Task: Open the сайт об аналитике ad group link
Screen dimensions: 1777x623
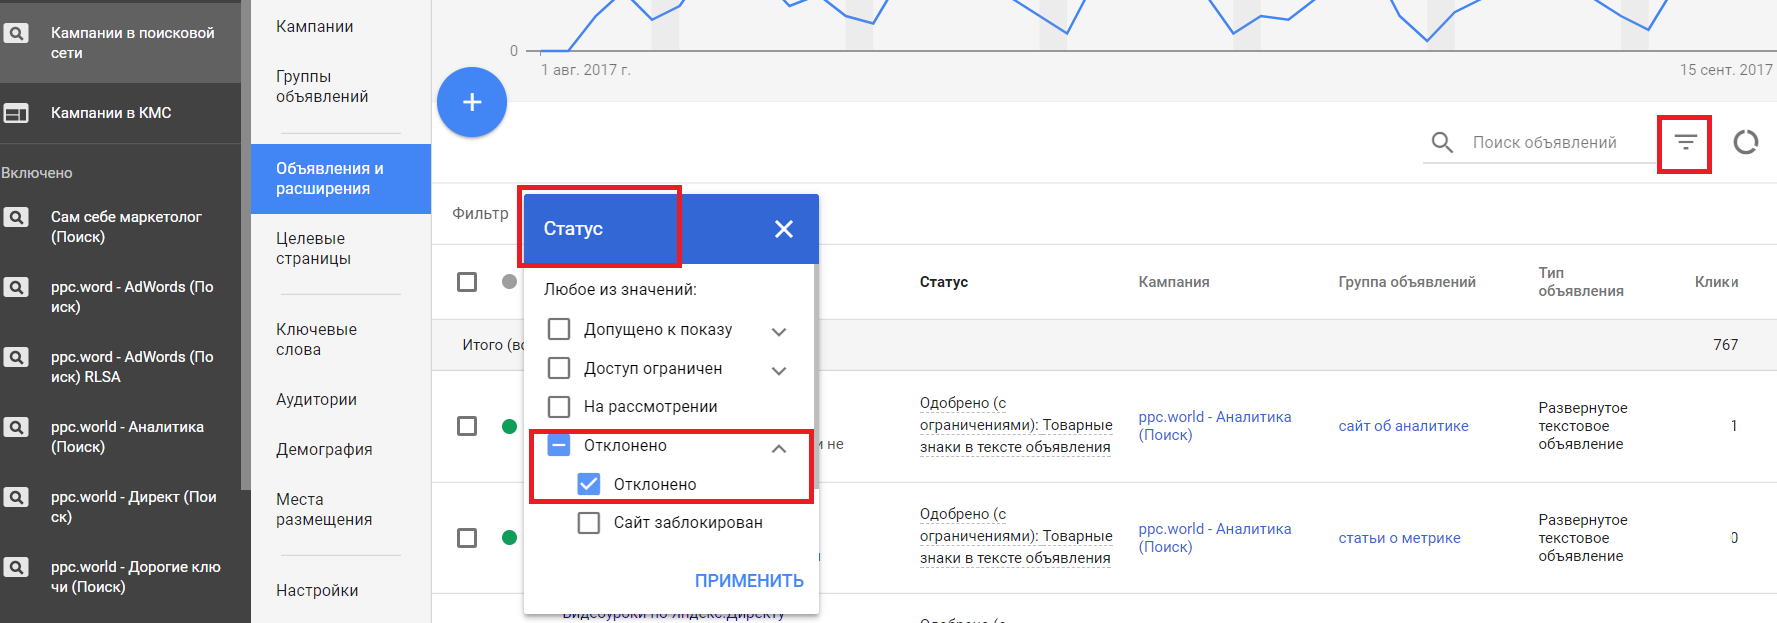Action: coord(1403,426)
